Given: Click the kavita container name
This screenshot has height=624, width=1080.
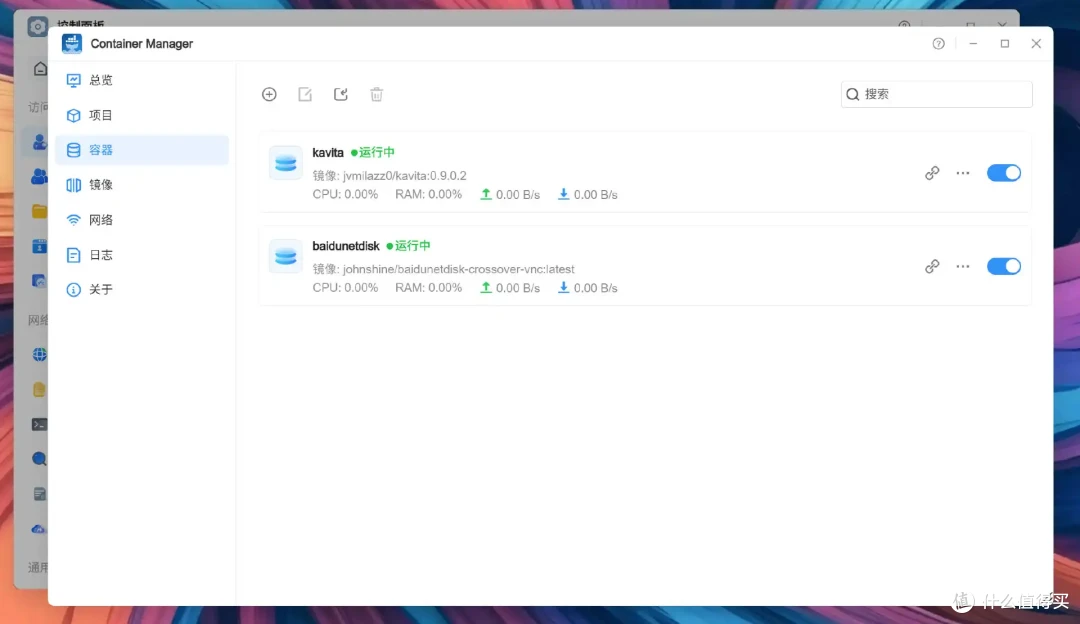Looking at the screenshot, I should click(x=328, y=152).
